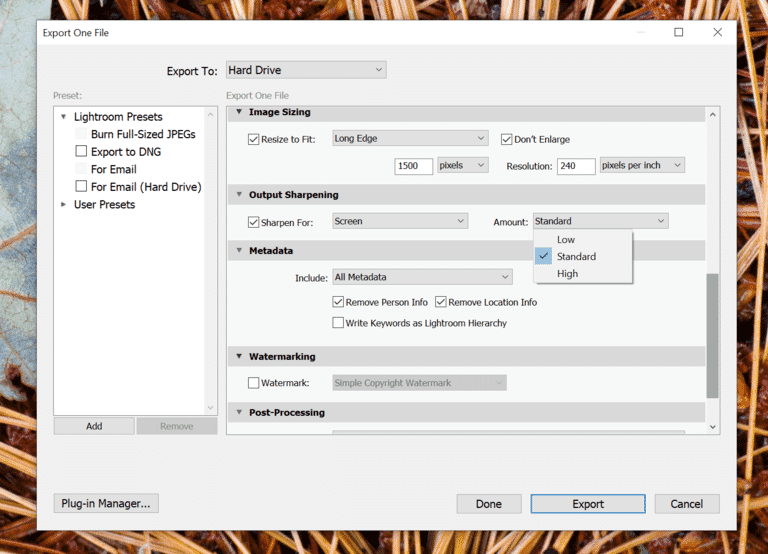Collapse the Watermarking section triangle
The width and height of the screenshot is (768, 554).
pyautogui.click(x=239, y=356)
